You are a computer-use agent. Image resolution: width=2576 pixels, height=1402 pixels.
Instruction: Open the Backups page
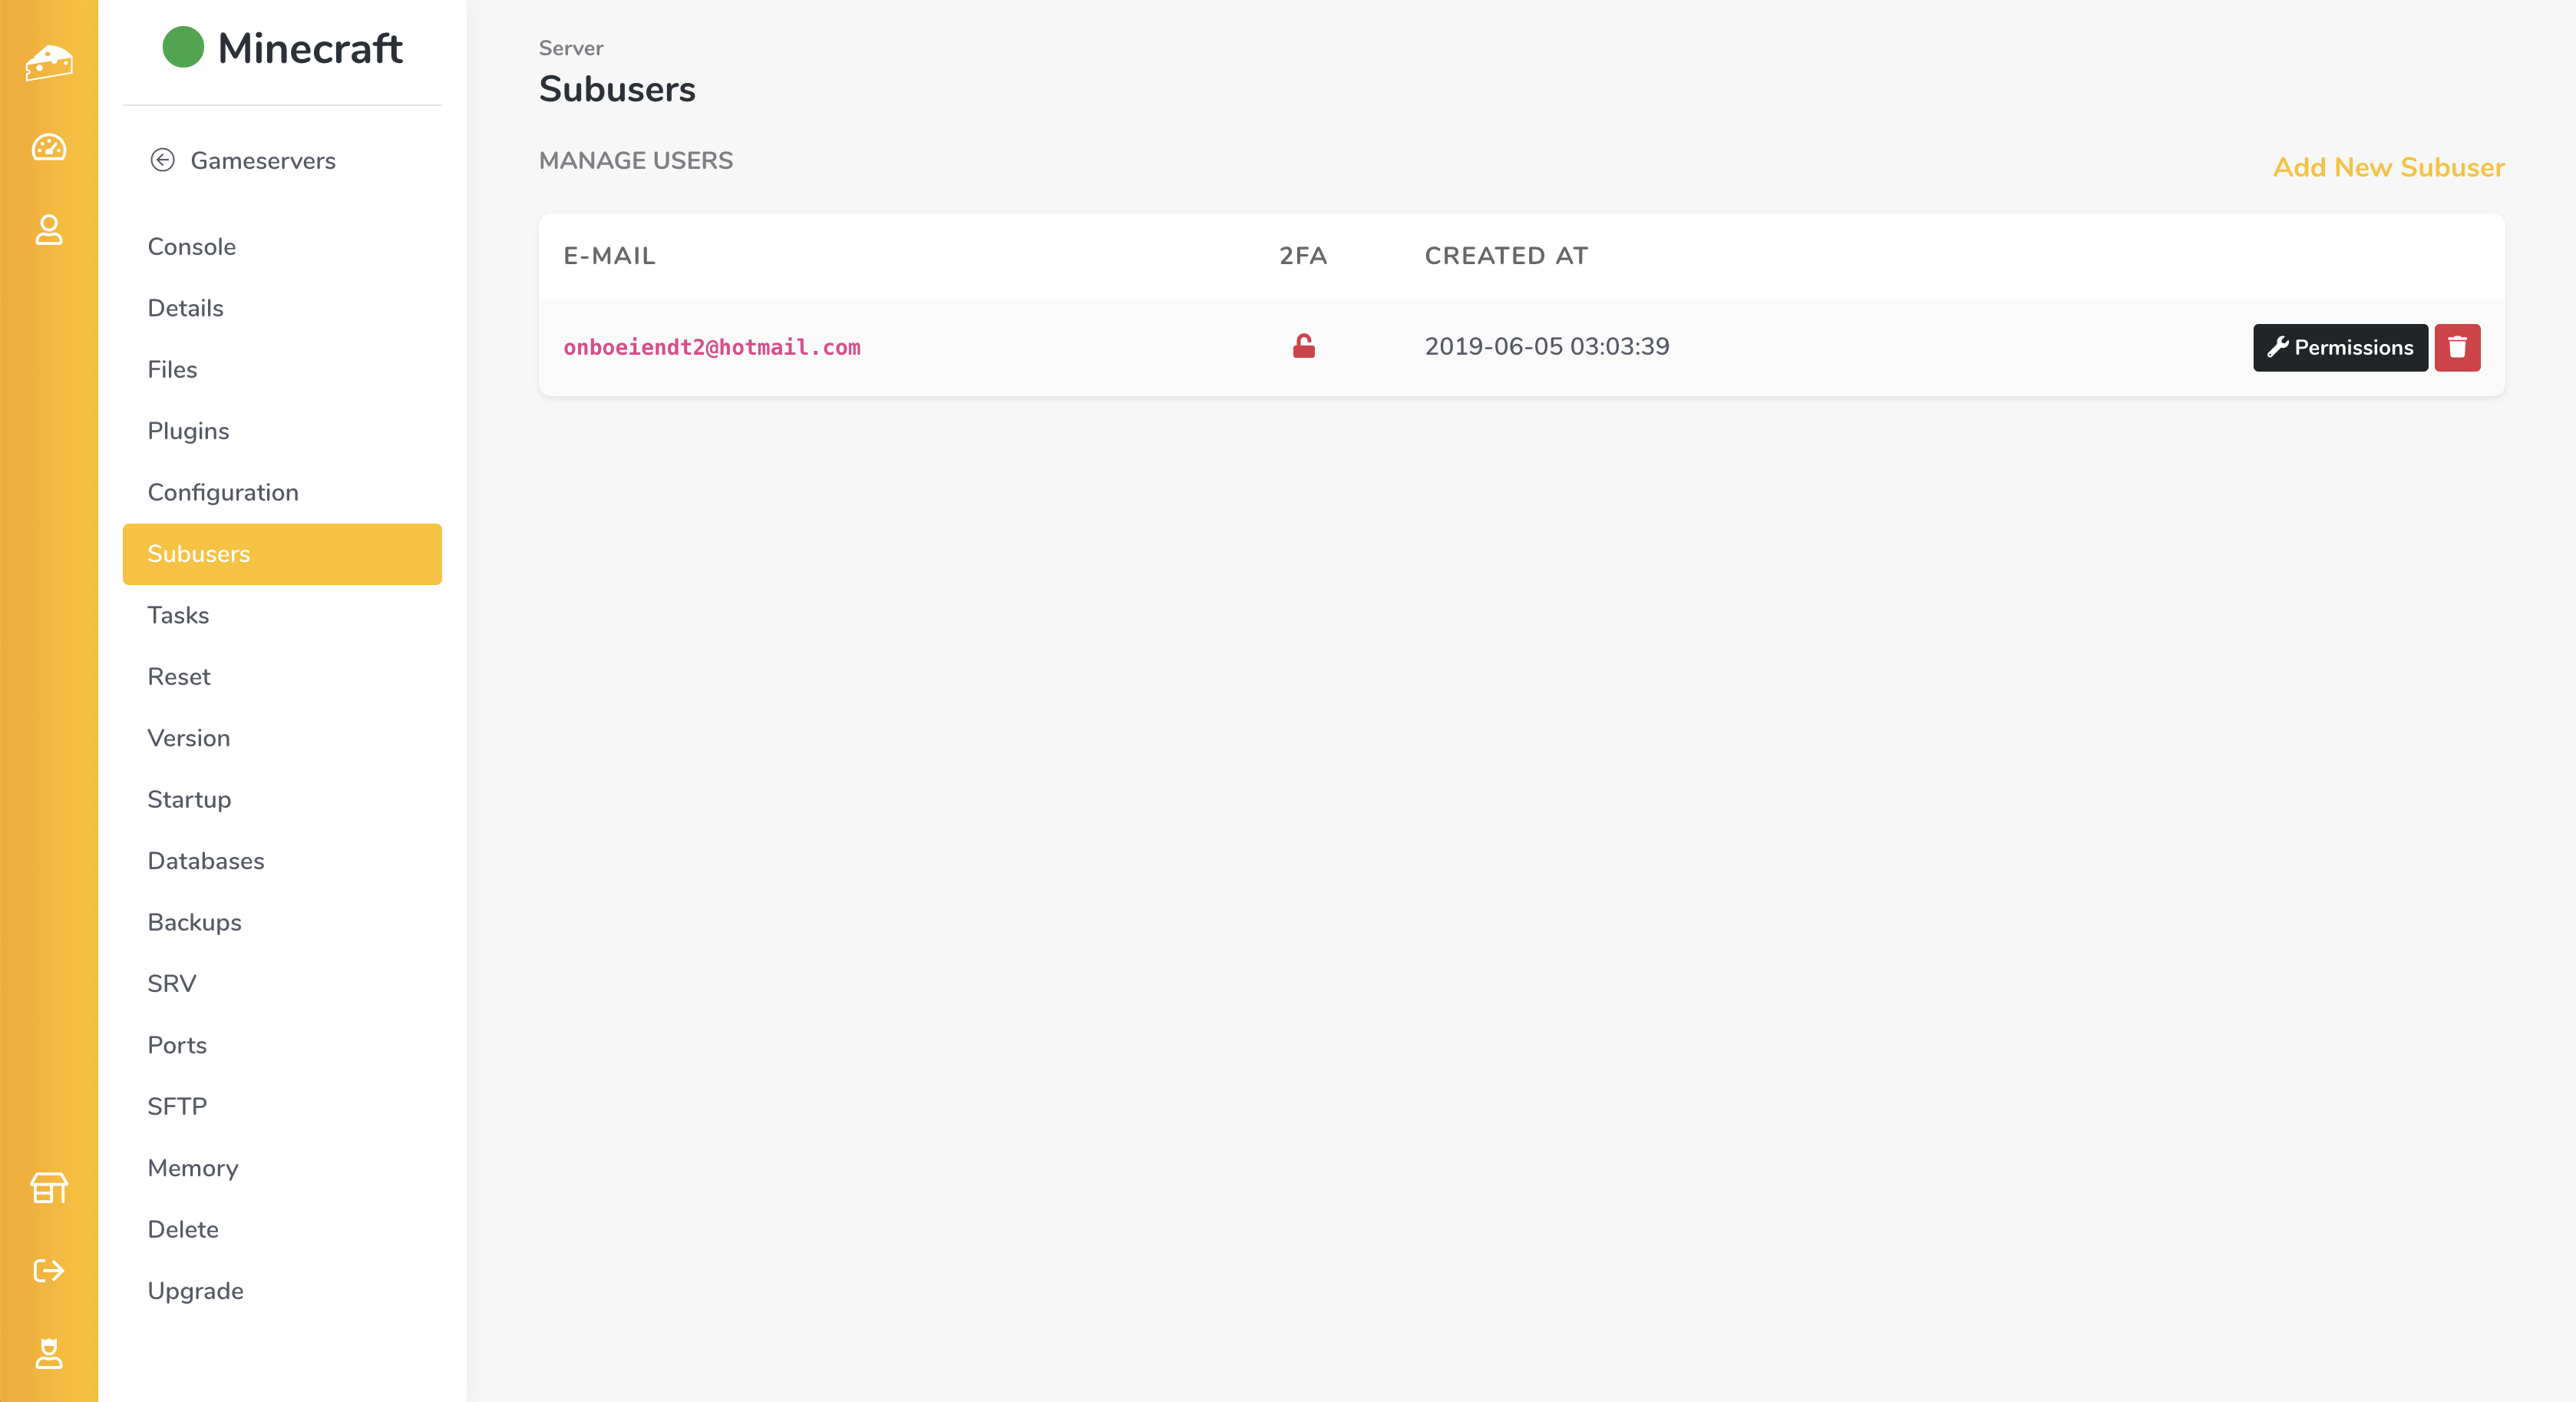[194, 922]
